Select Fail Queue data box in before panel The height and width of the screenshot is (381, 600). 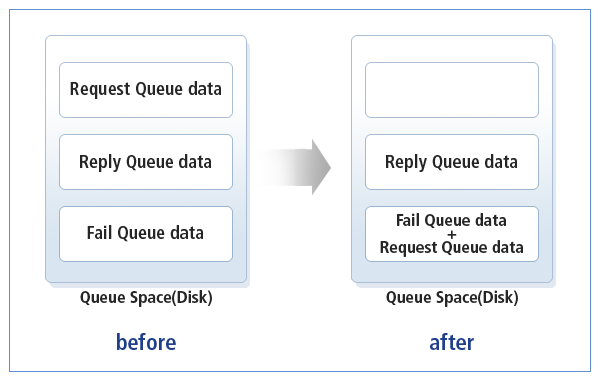(146, 234)
